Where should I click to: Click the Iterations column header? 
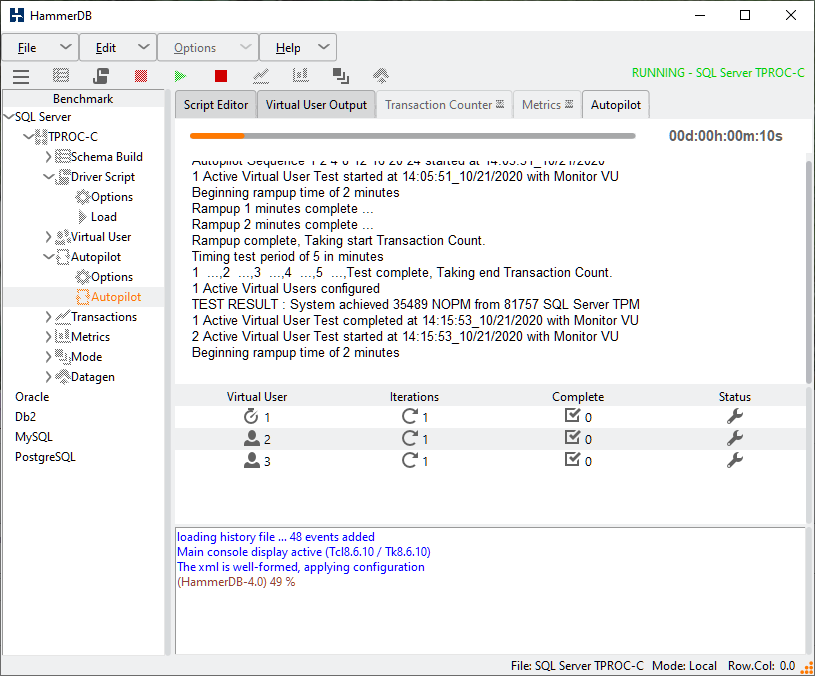coord(414,397)
